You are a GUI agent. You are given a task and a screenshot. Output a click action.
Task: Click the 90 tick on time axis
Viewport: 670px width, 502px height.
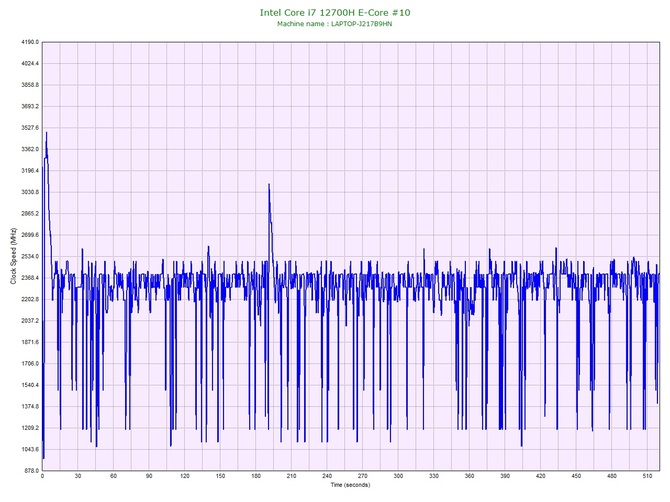click(x=149, y=476)
